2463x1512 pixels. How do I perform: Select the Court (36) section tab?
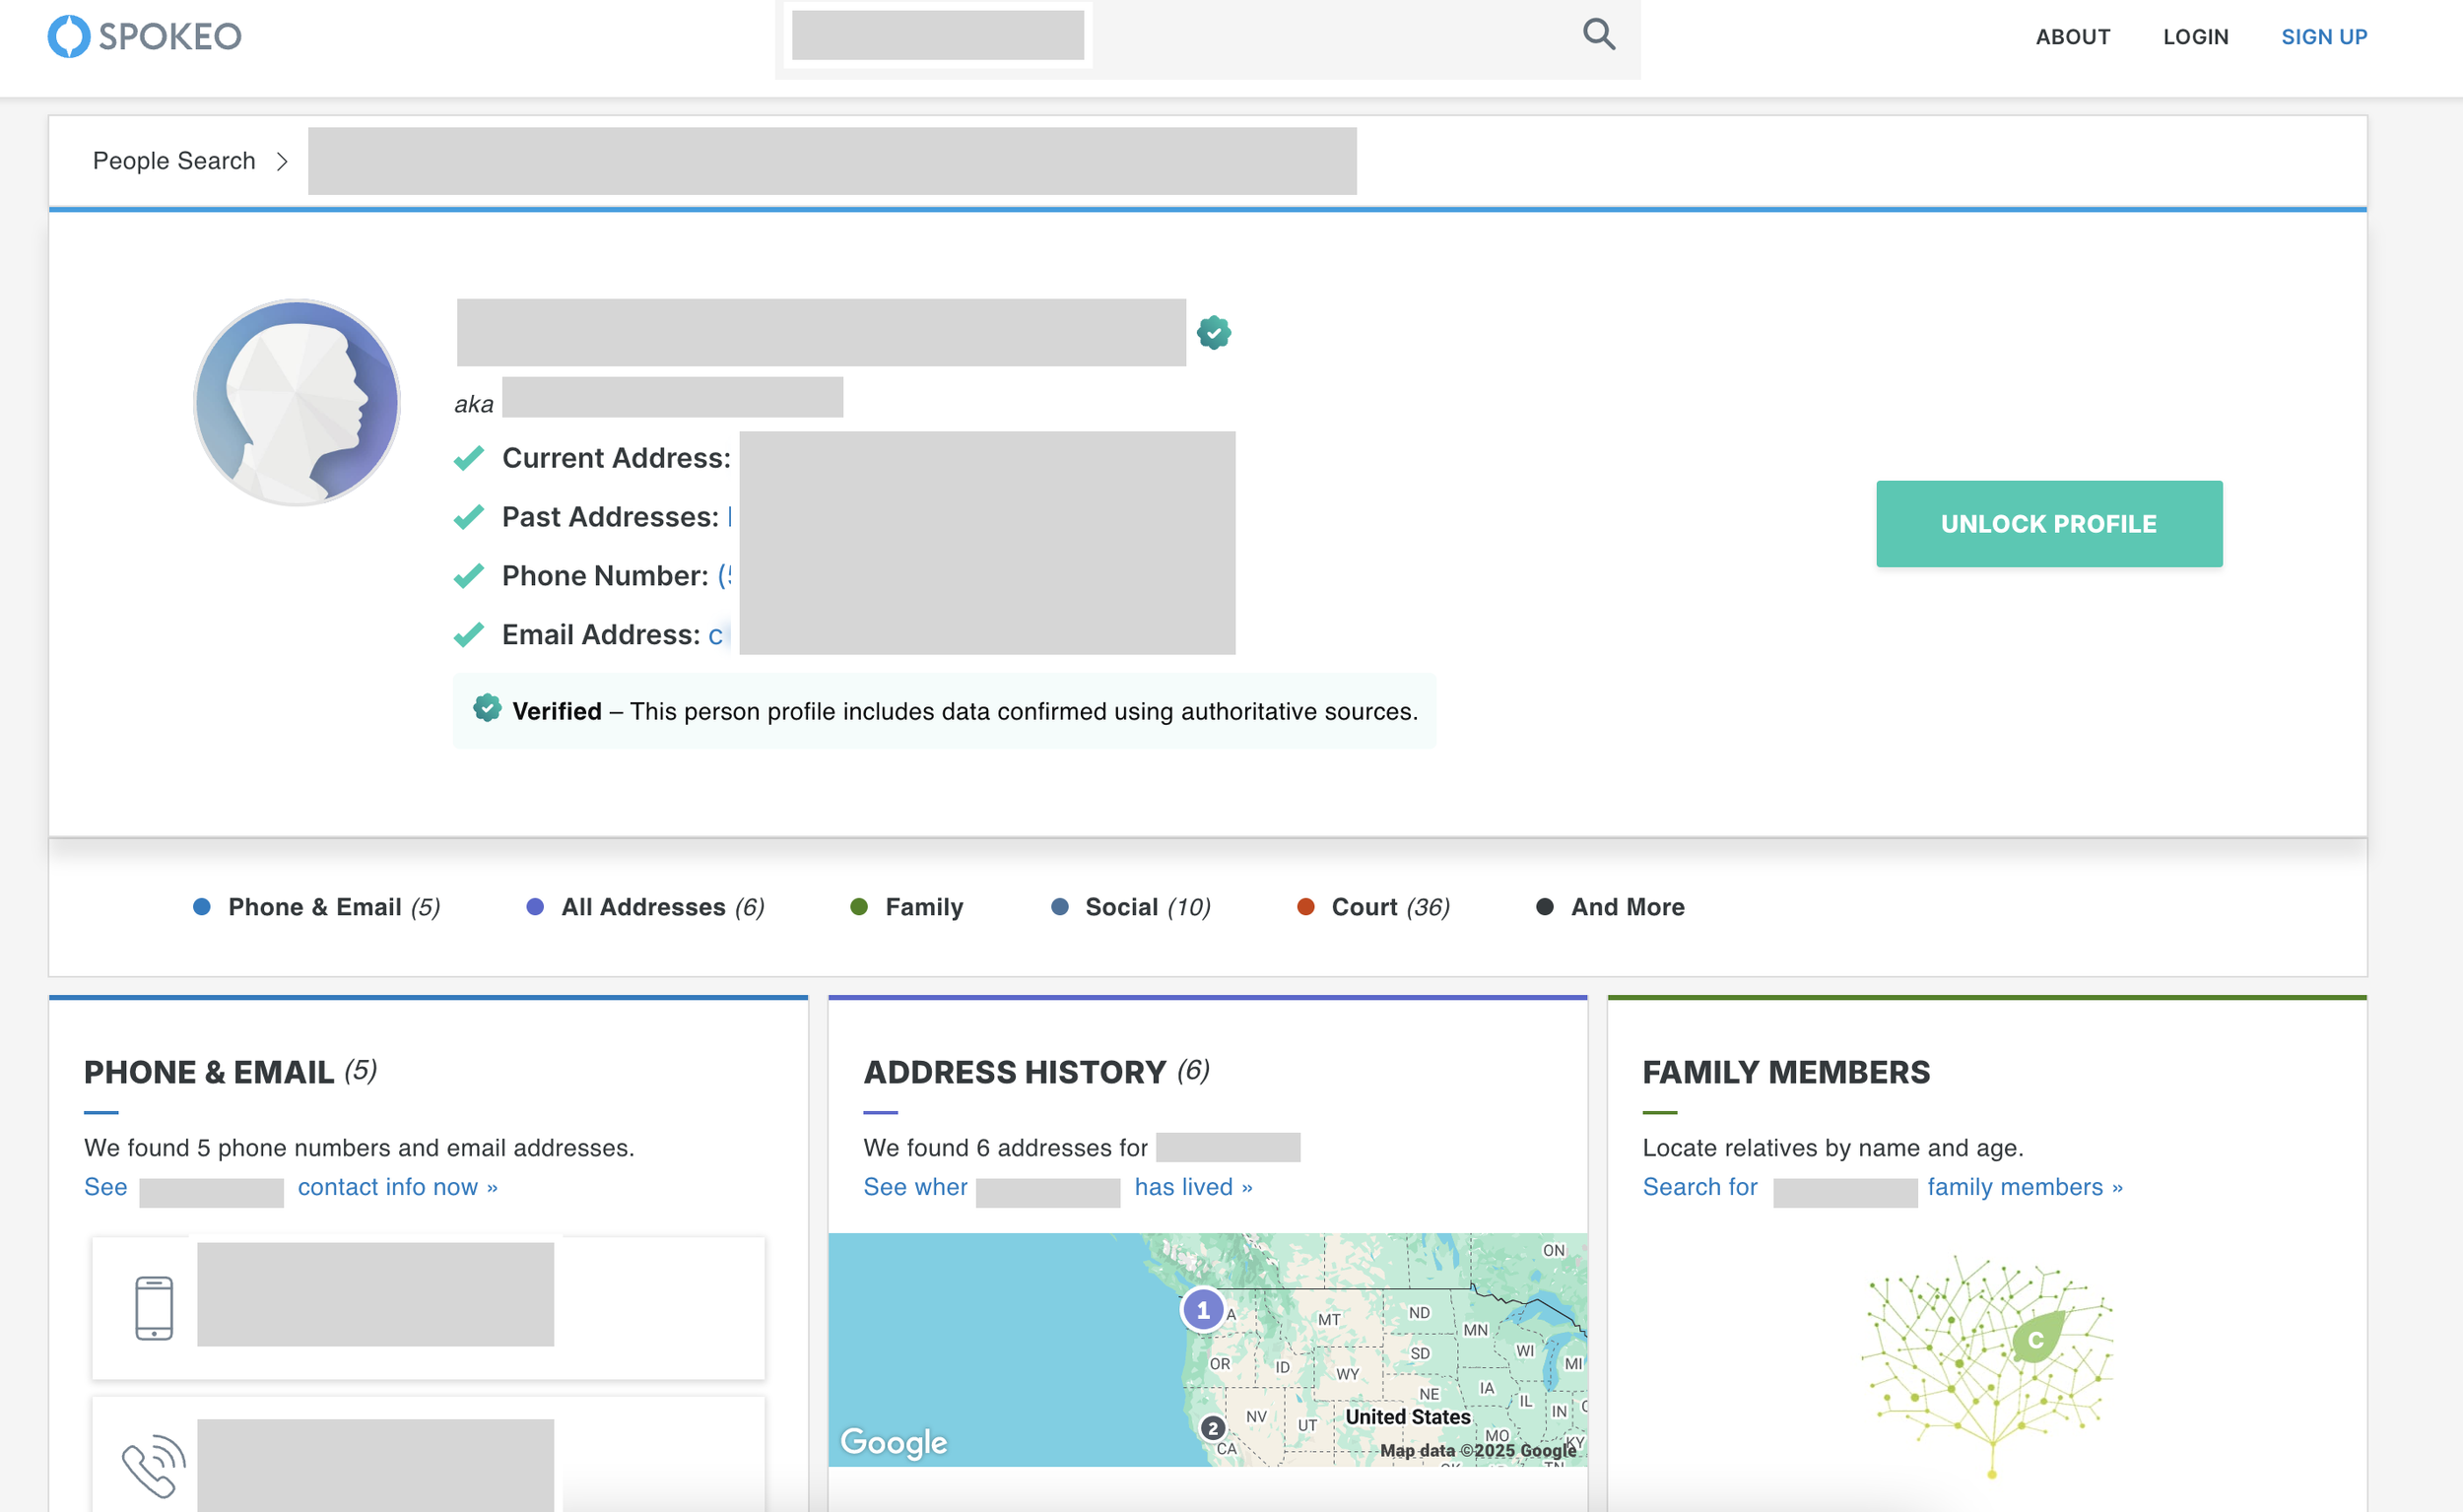tap(1373, 907)
